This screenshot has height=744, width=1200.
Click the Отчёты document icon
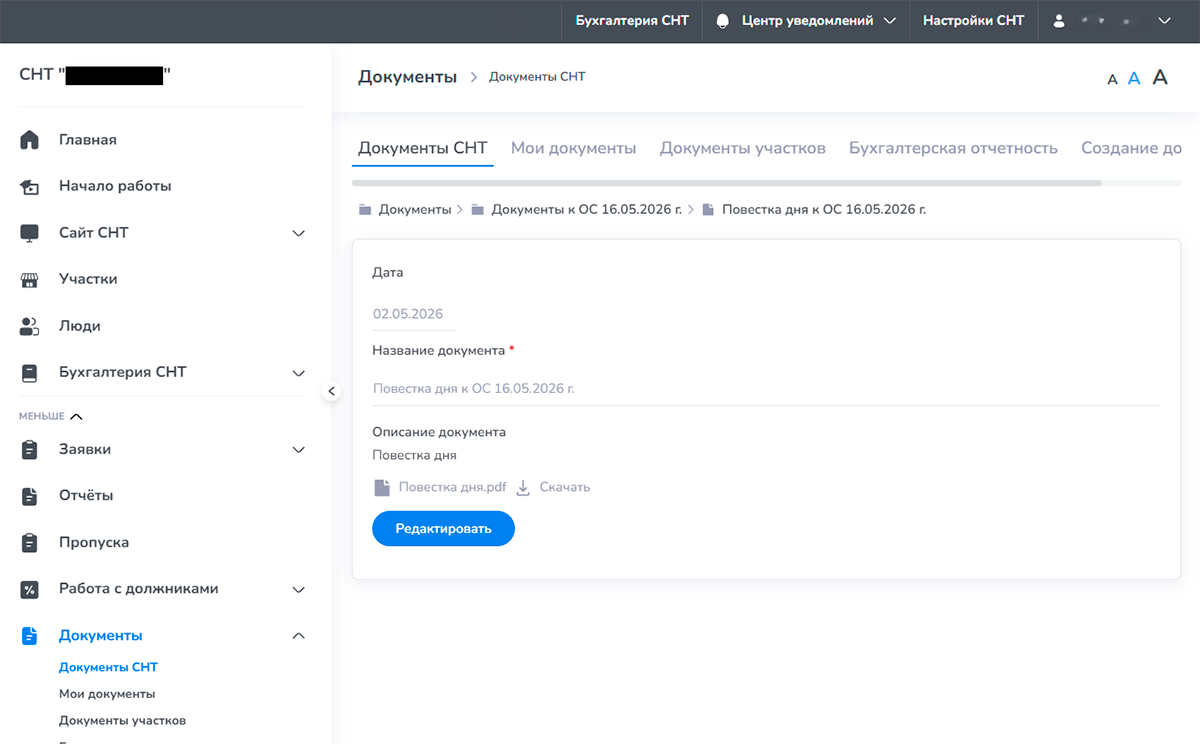coord(30,496)
